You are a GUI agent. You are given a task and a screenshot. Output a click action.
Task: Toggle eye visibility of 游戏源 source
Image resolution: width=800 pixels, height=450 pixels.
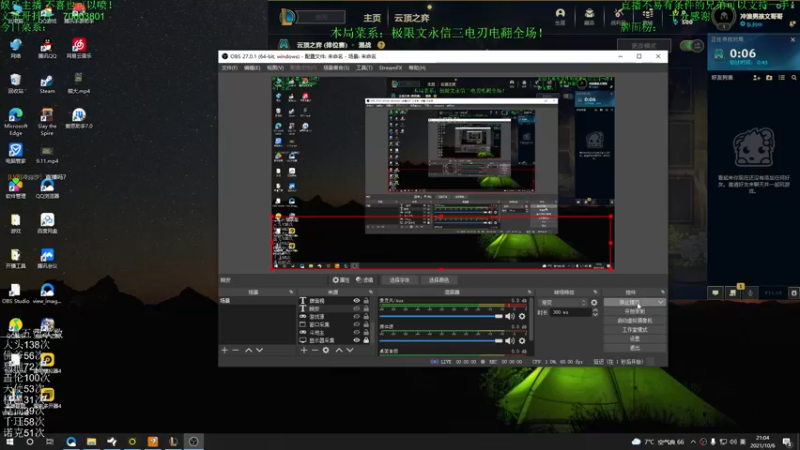(x=357, y=317)
